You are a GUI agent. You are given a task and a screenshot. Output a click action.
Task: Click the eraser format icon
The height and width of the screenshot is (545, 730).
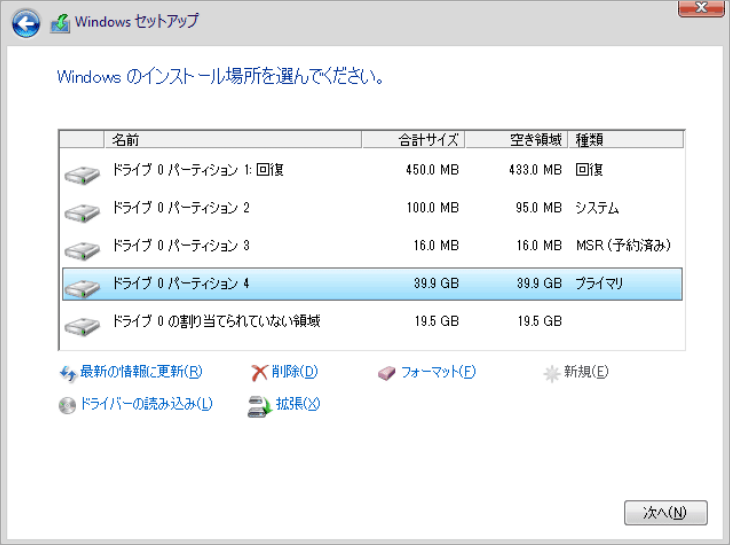[386, 373]
